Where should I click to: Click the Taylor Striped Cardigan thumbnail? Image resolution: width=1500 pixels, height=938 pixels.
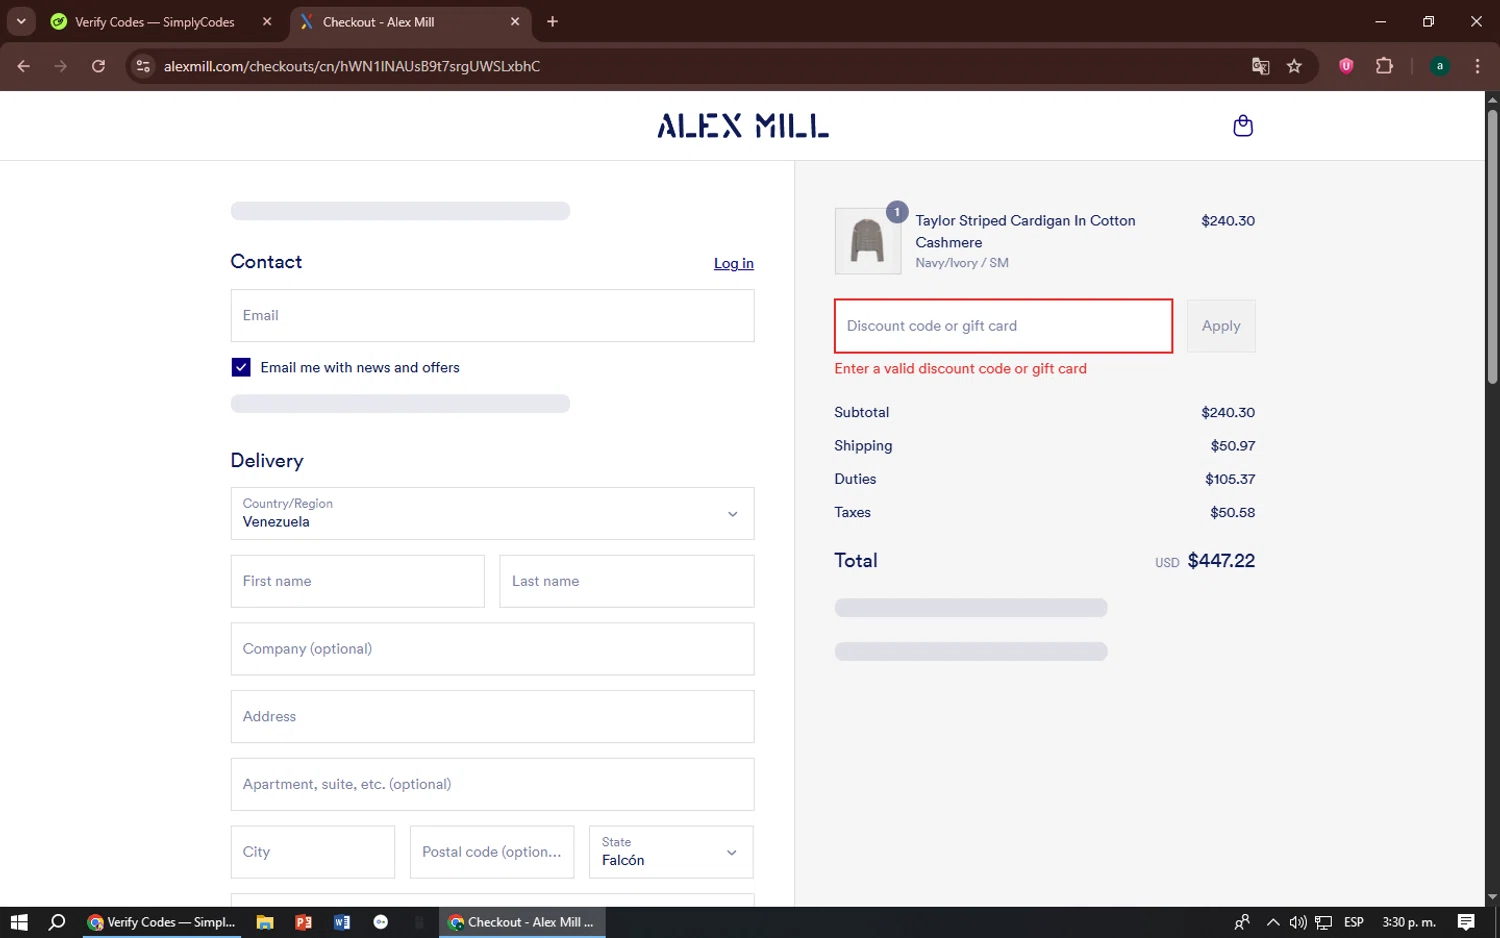click(867, 241)
